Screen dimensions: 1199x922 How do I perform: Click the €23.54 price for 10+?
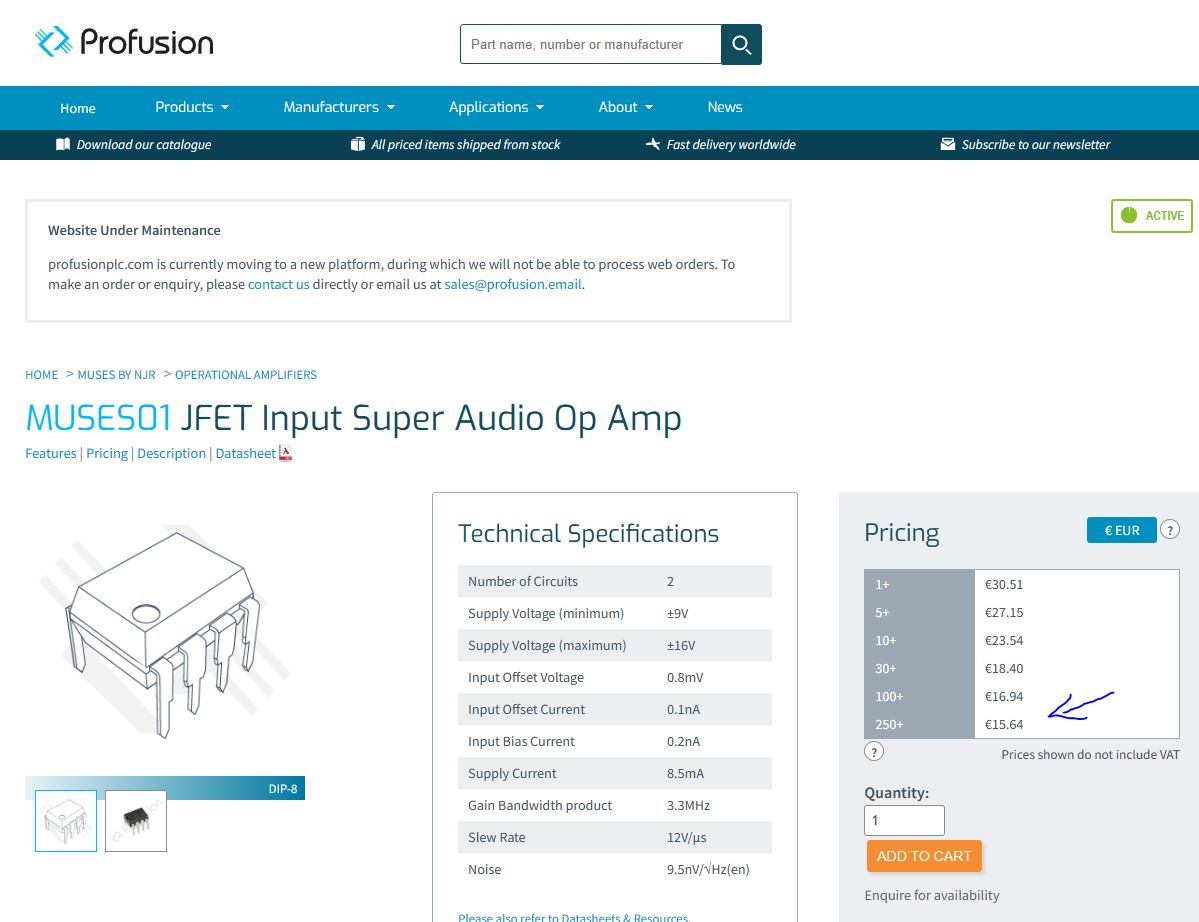click(x=1003, y=641)
